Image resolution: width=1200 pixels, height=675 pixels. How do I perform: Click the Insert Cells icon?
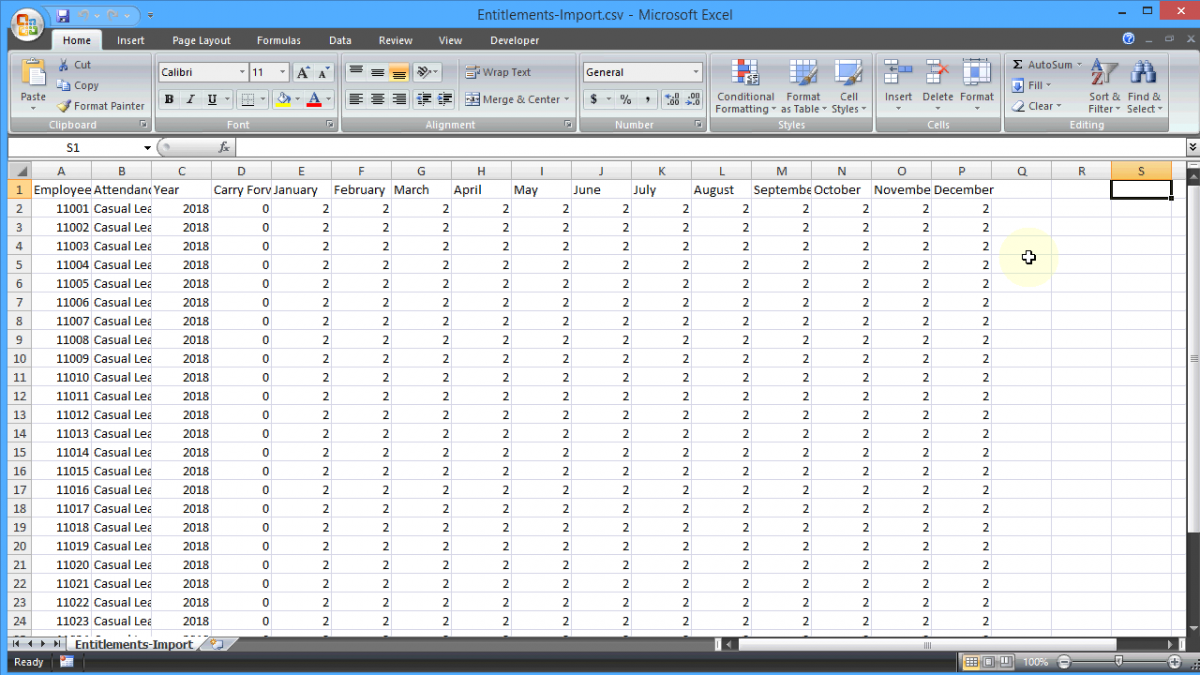898,80
